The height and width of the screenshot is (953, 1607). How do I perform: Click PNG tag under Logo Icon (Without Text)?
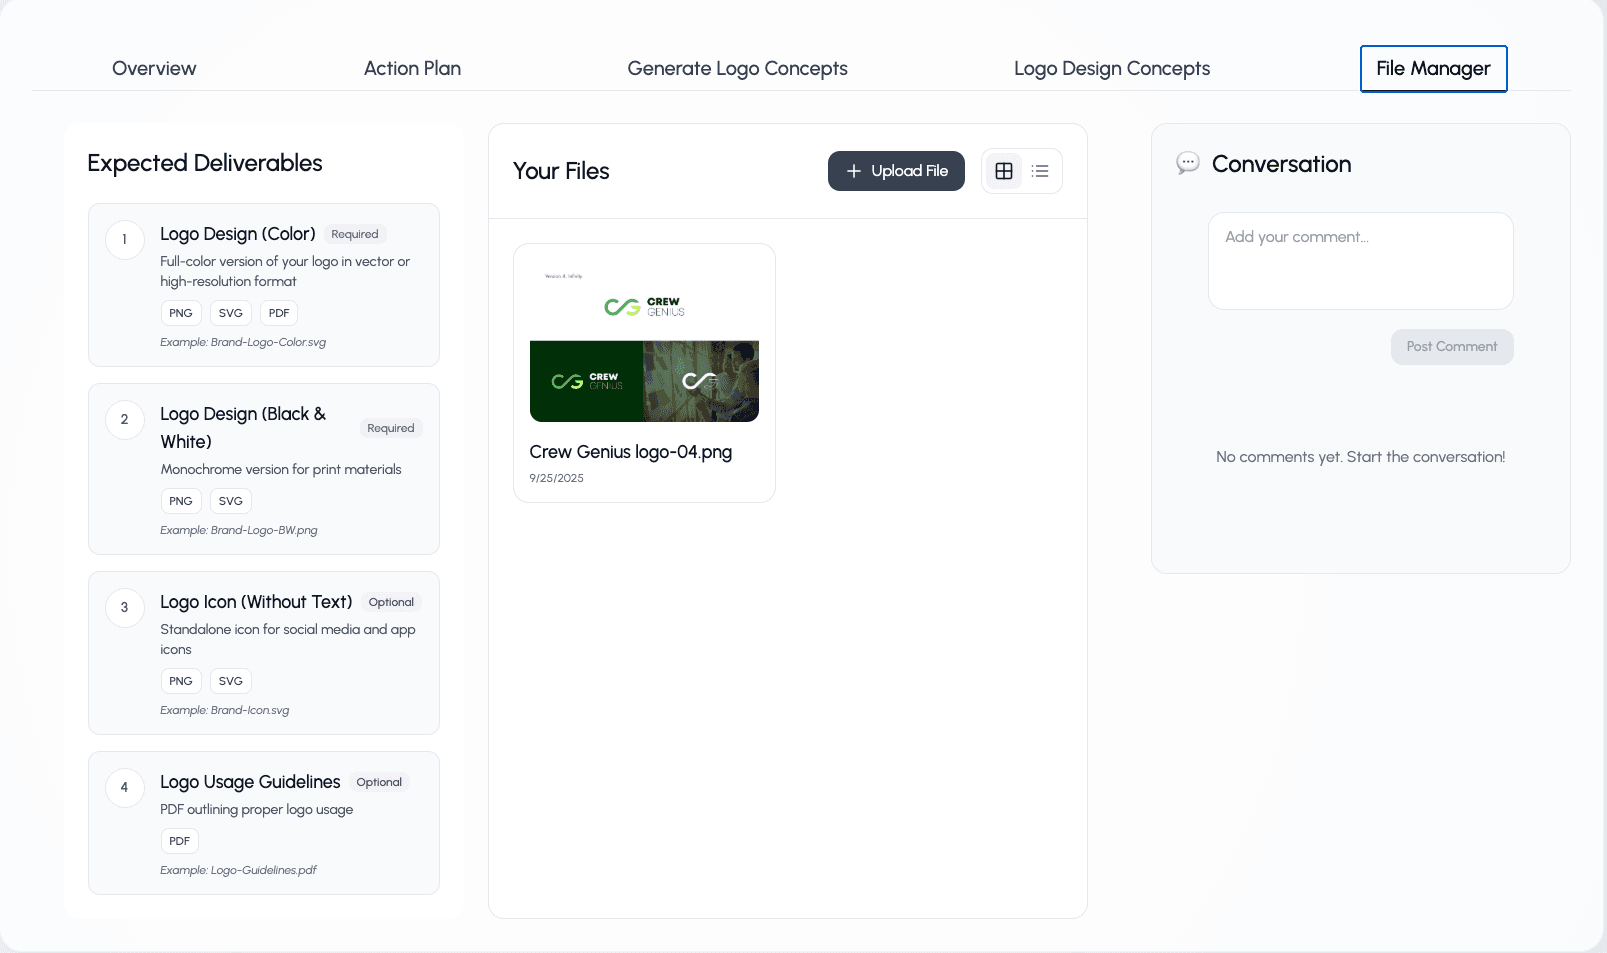181,681
